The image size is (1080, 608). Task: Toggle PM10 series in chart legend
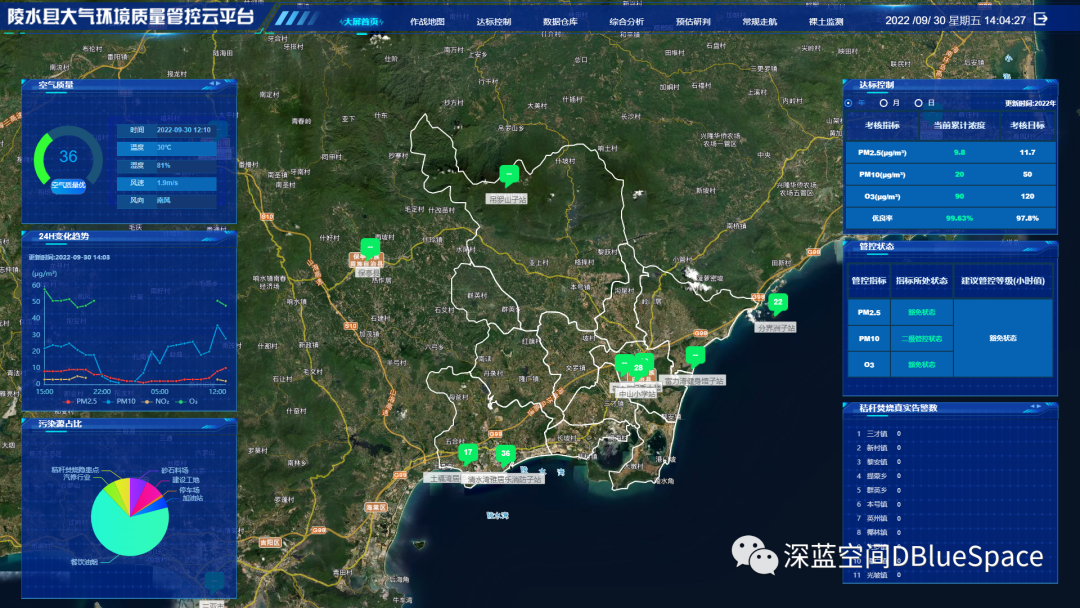[121, 401]
